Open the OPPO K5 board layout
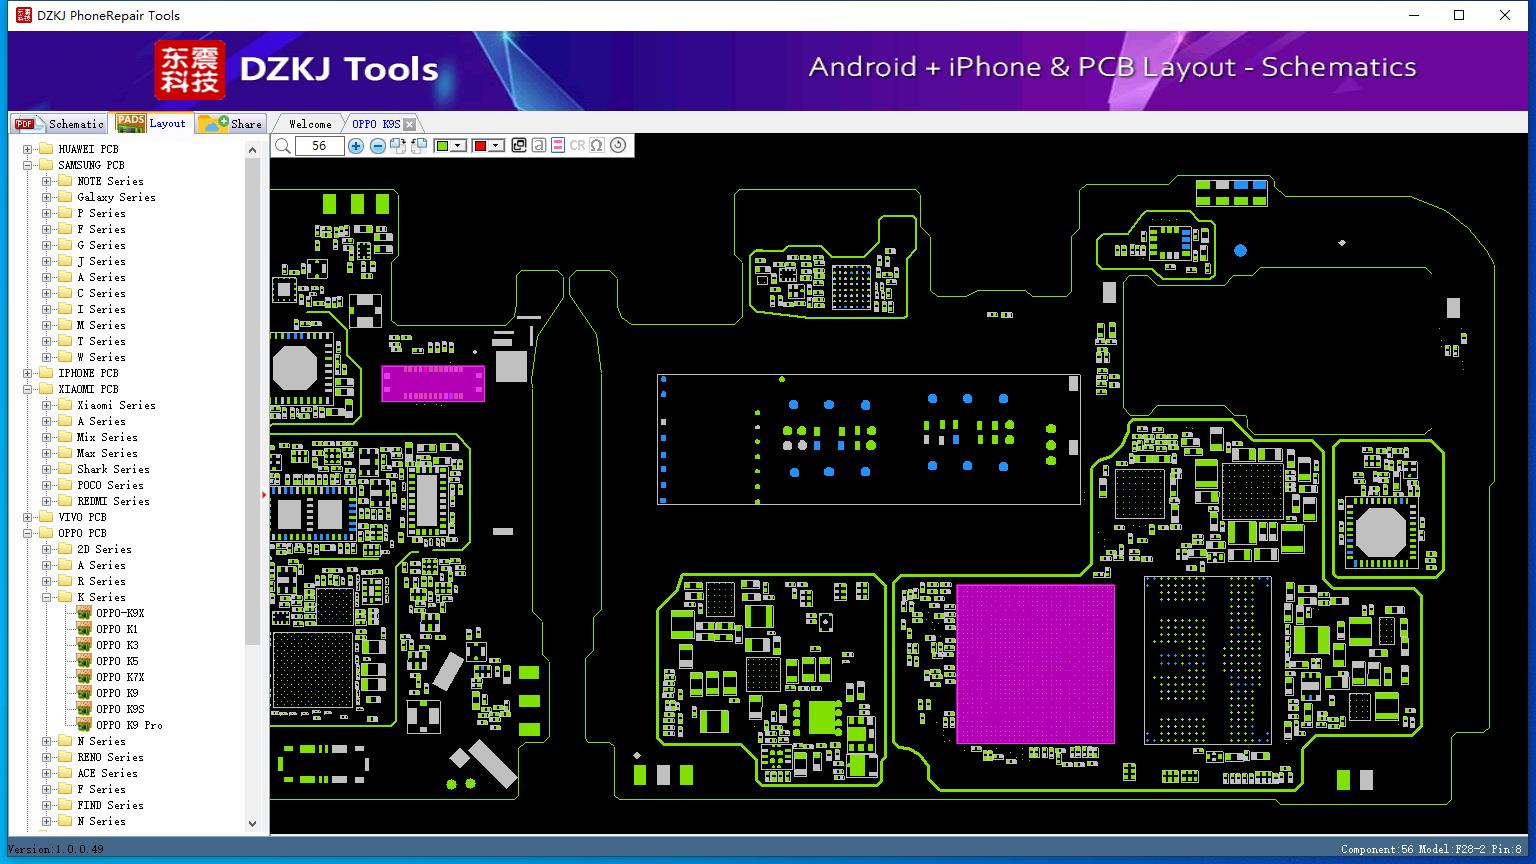This screenshot has height=864, width=1536. (x=117, y=661)
